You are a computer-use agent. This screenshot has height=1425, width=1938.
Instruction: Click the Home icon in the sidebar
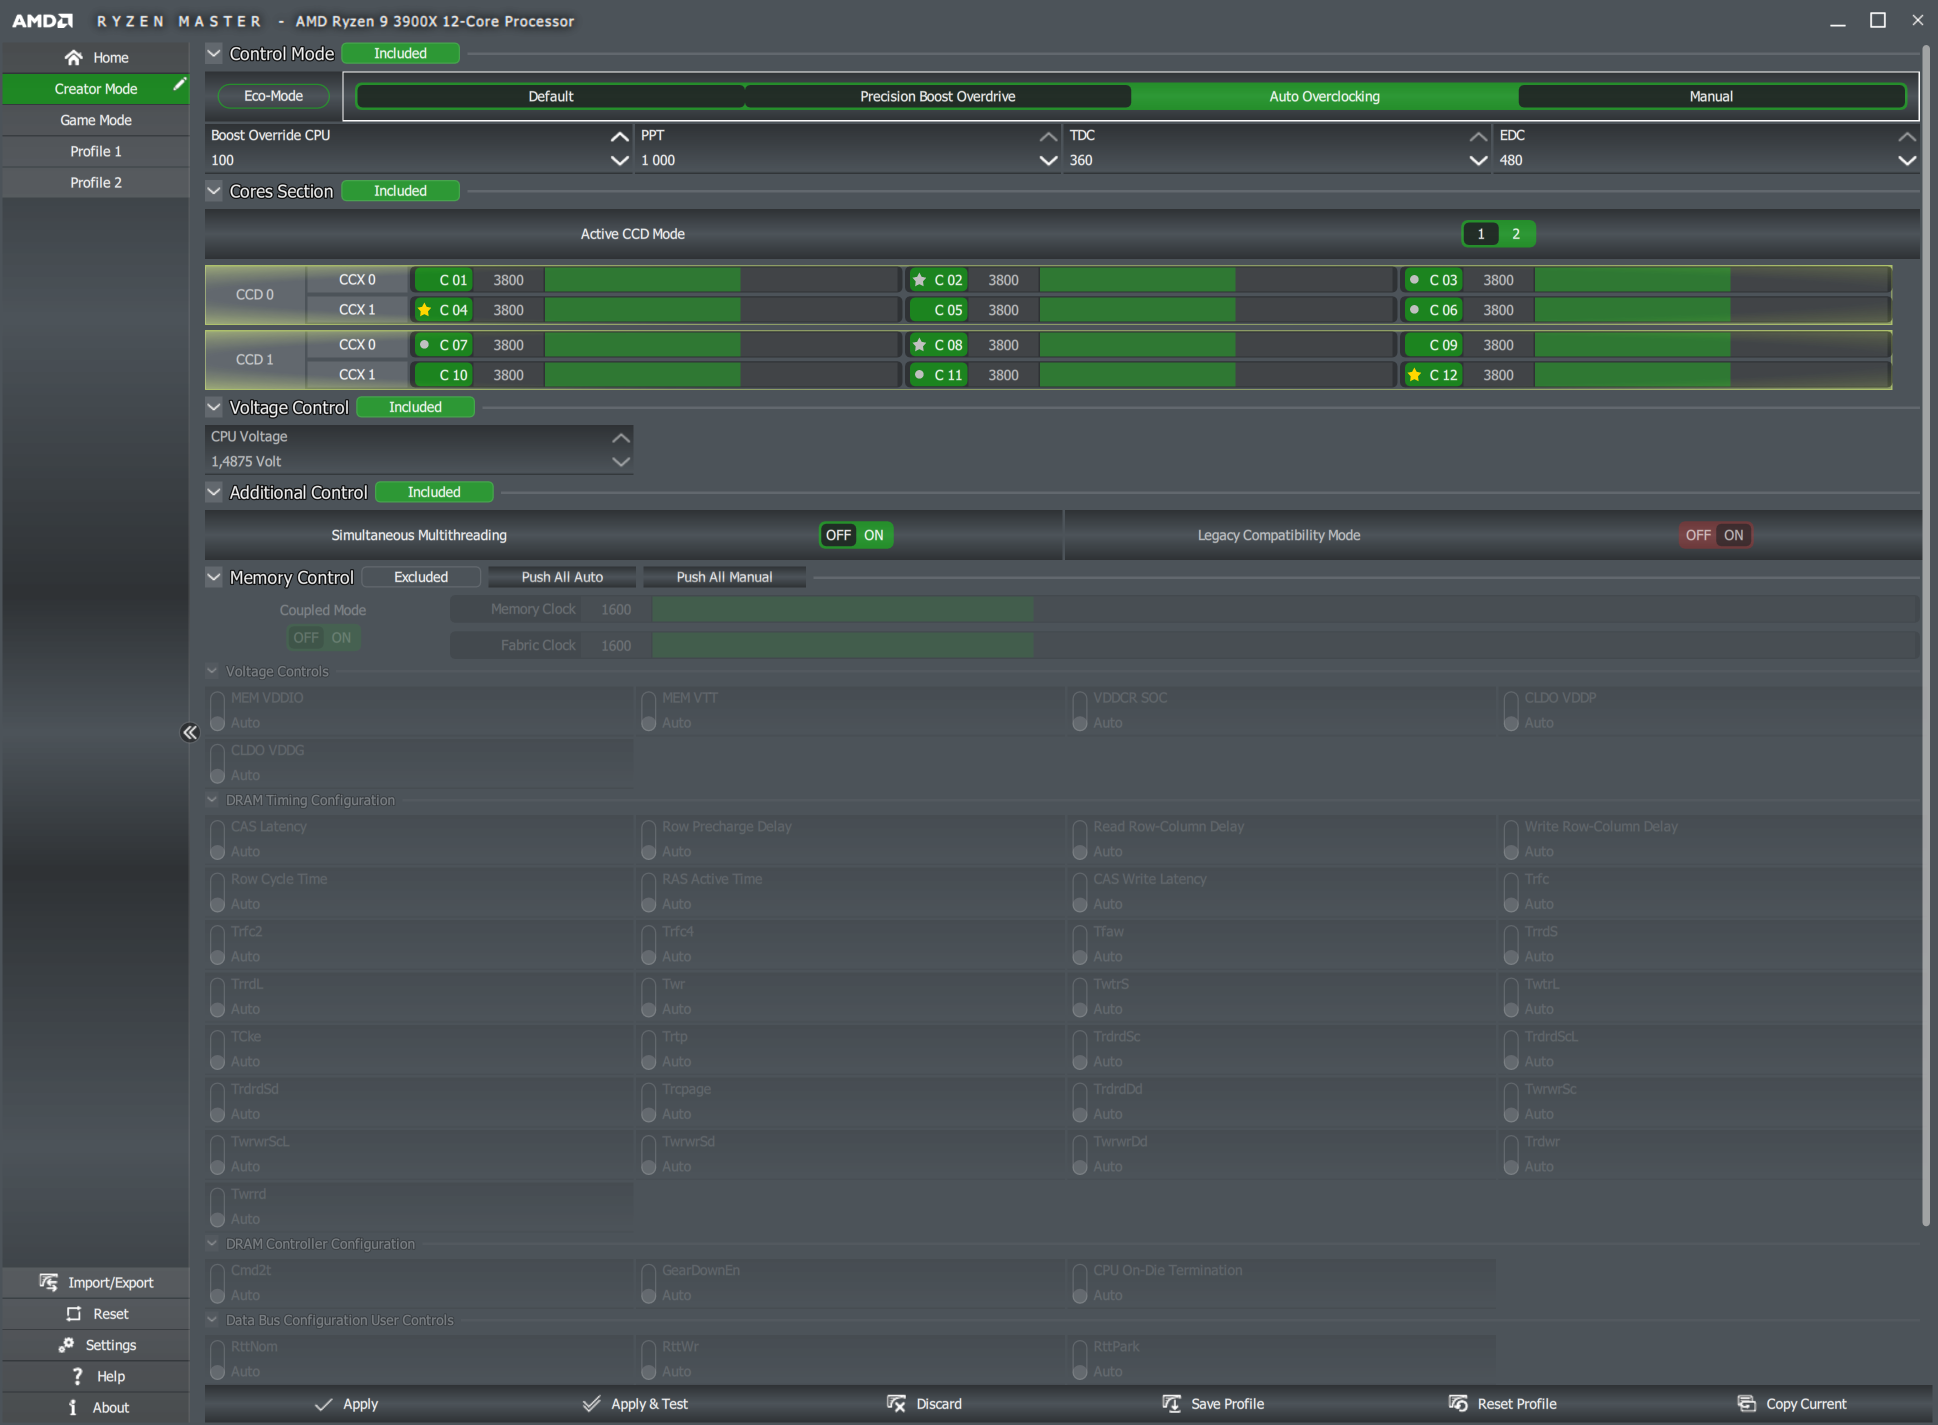click(73, 57)
